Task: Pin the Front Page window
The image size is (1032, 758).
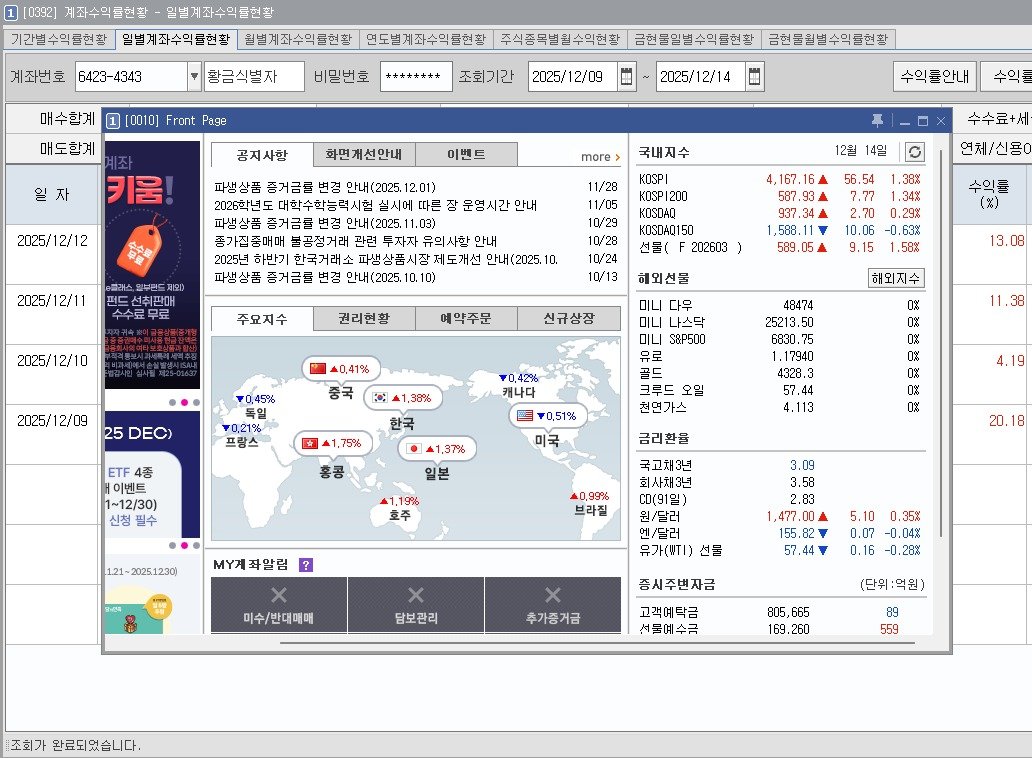Action: click(877, 120)
